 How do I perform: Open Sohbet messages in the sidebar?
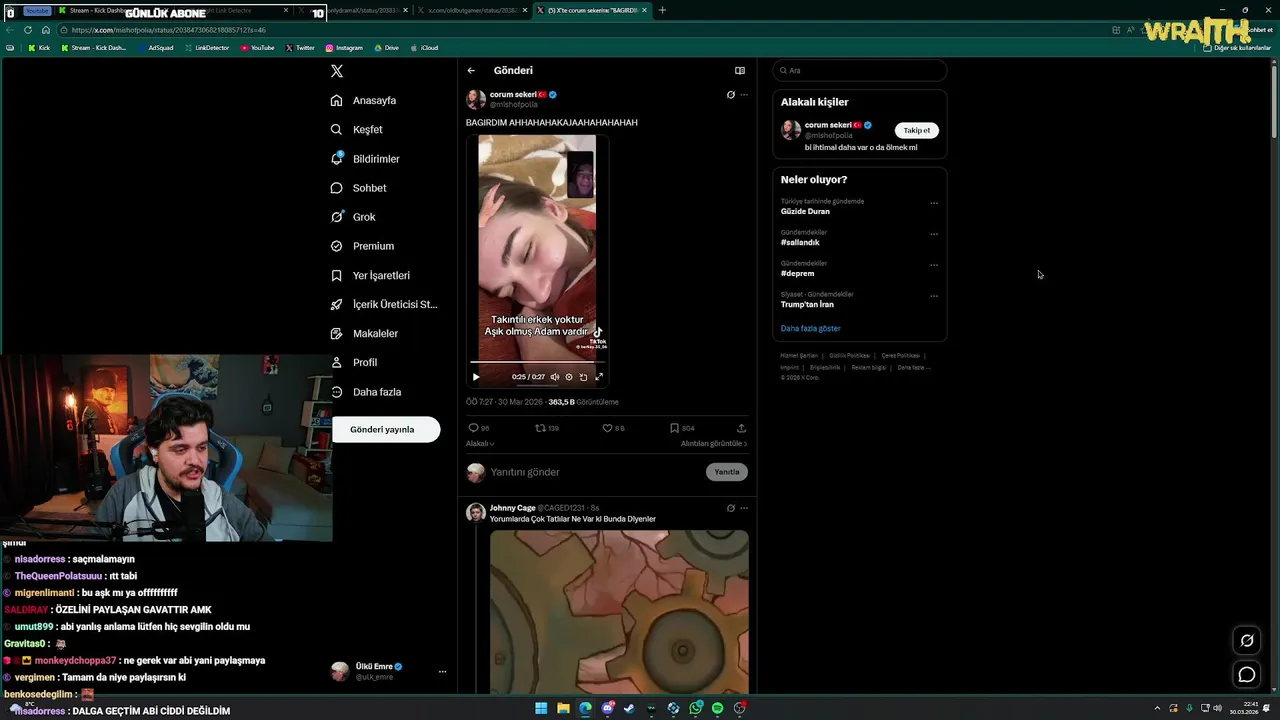[358, 188]
